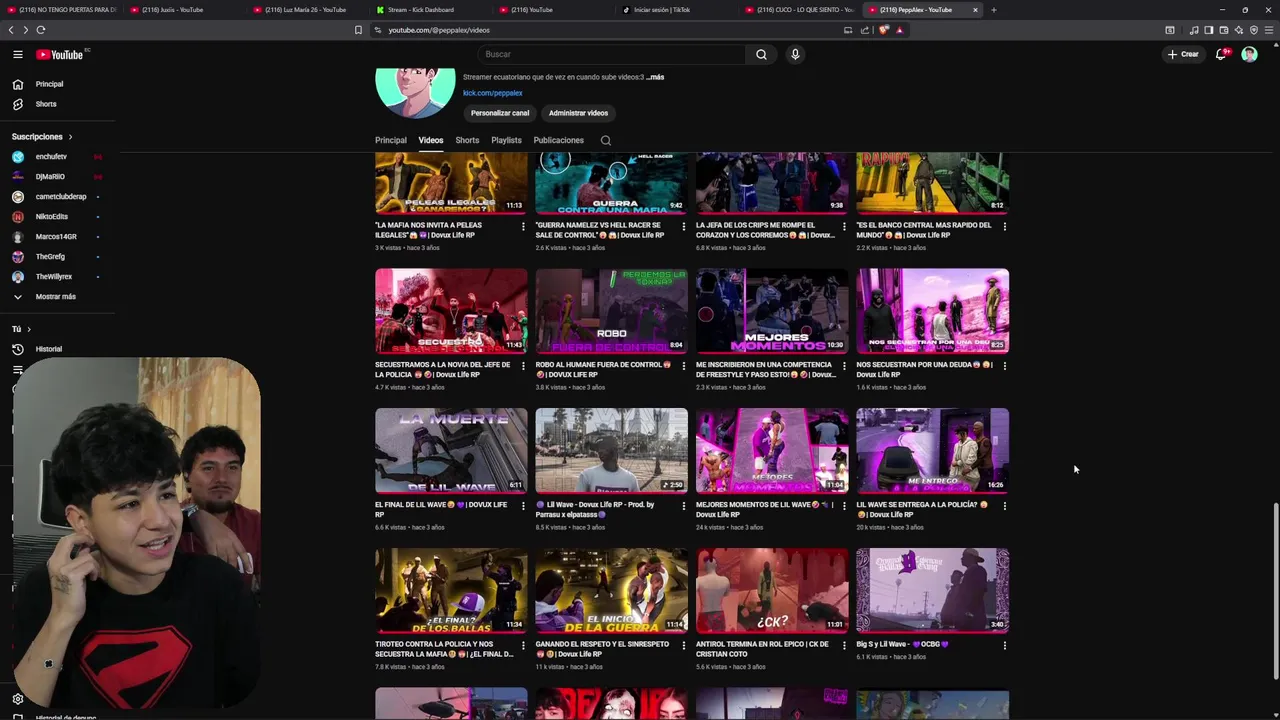Switch to the Publicaciones channel tab
This screenshot has height=720, width=1280.
point(558,140)
